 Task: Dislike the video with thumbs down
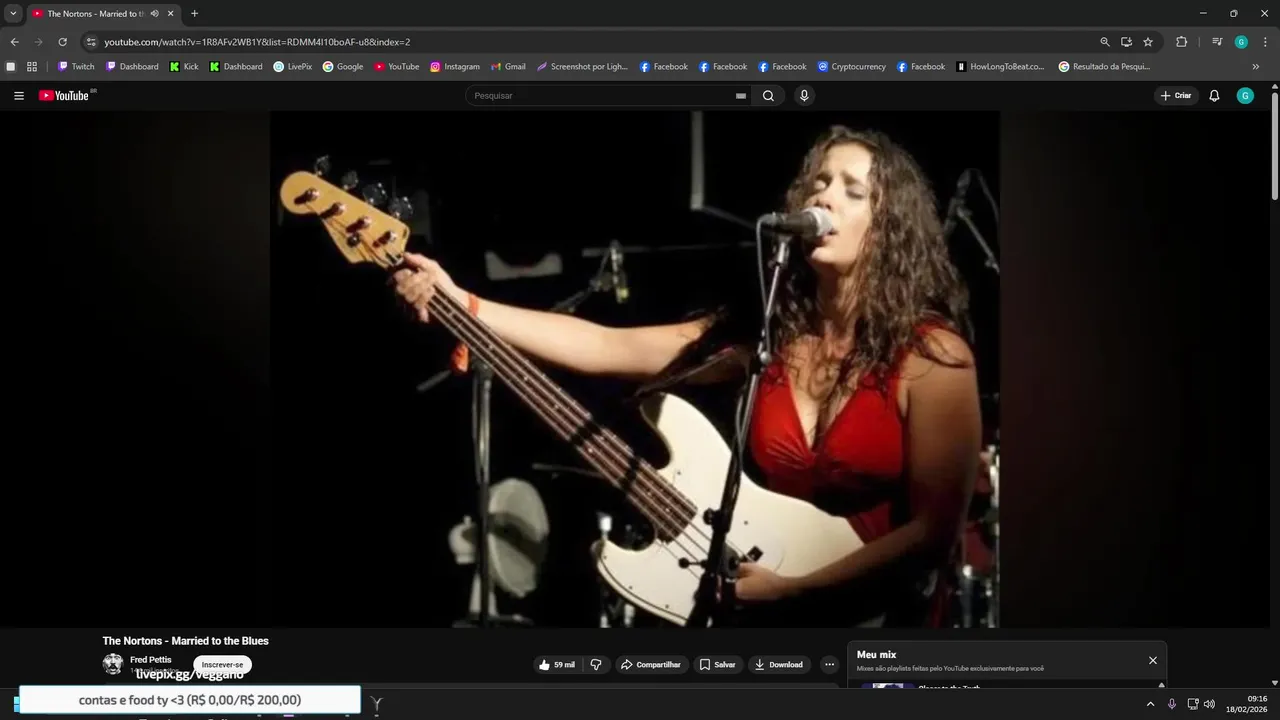[596, 665]
